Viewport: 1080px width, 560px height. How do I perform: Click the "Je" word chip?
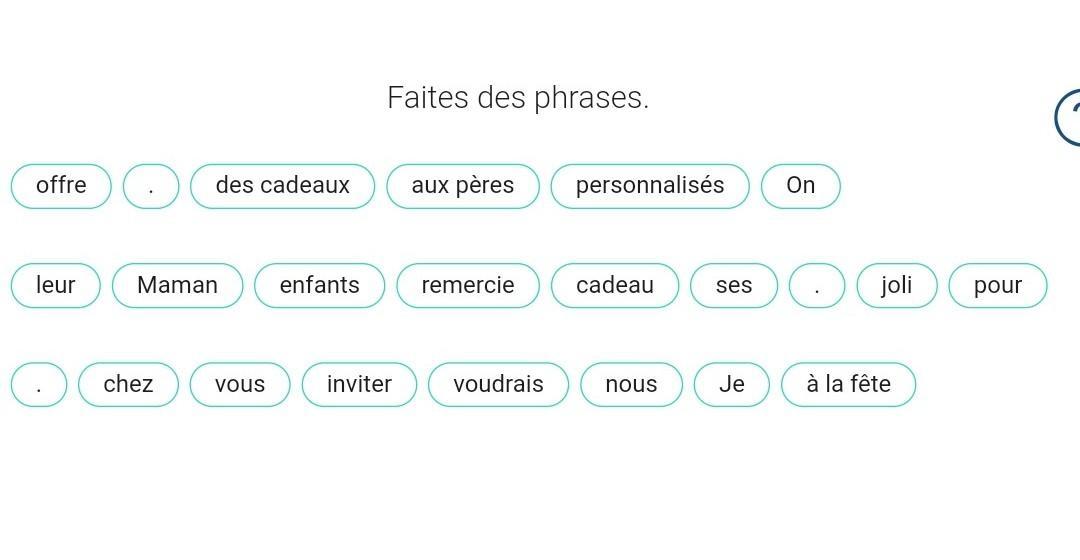tap(731, 384)
